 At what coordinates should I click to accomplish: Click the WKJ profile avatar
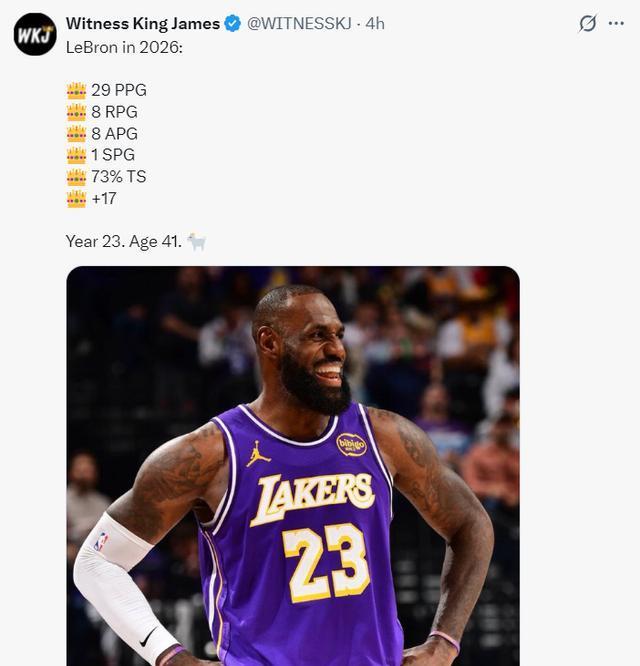(35, 34)
